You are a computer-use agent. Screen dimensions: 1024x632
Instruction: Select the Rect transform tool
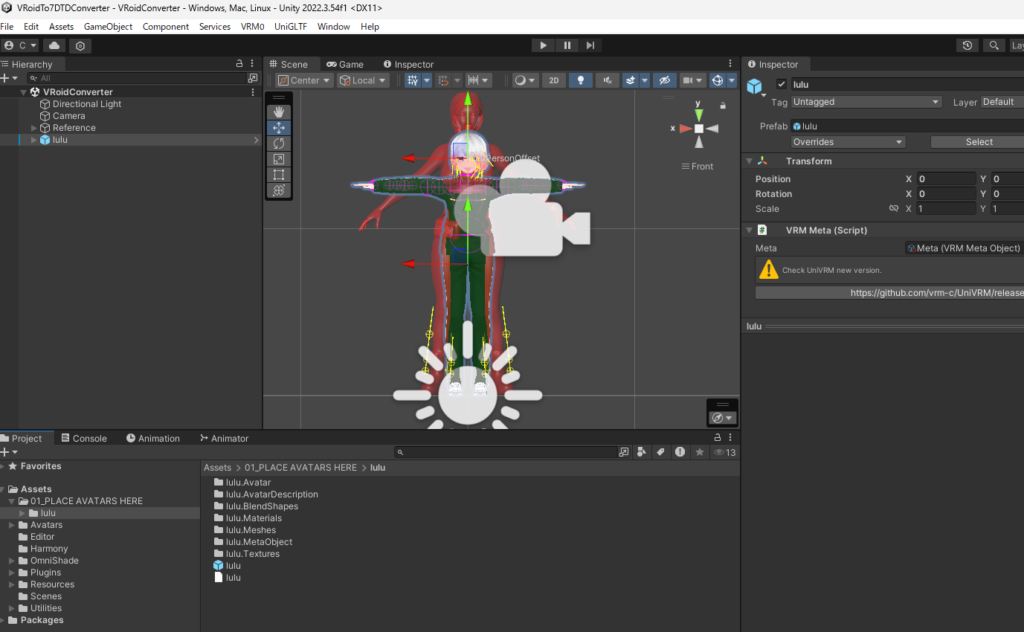coord(279,175)
